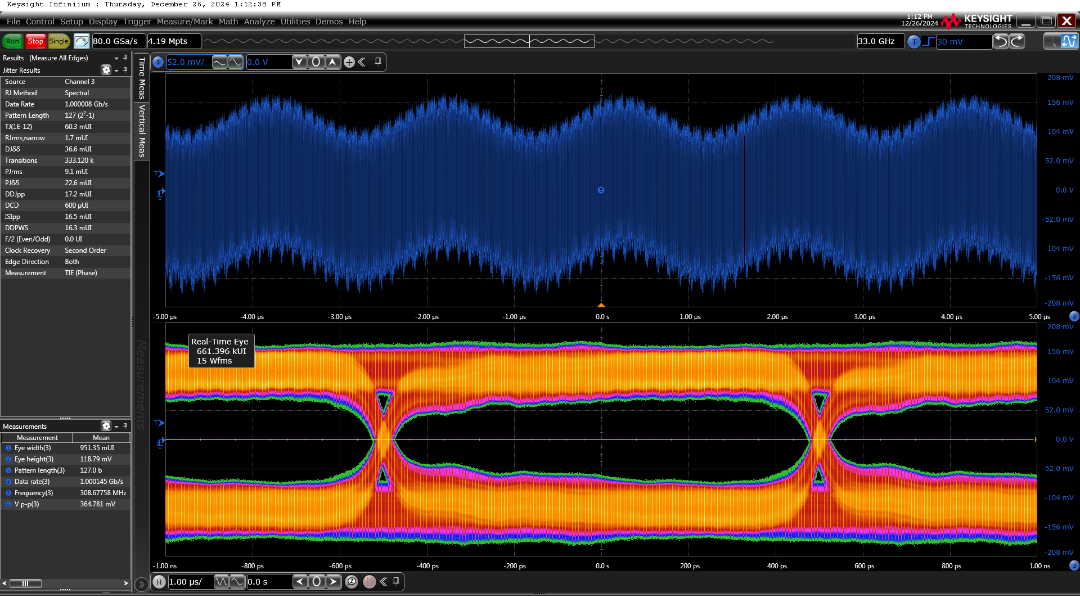
Task: Click the rising edge trigger slope icon
Action: [927, 41]
